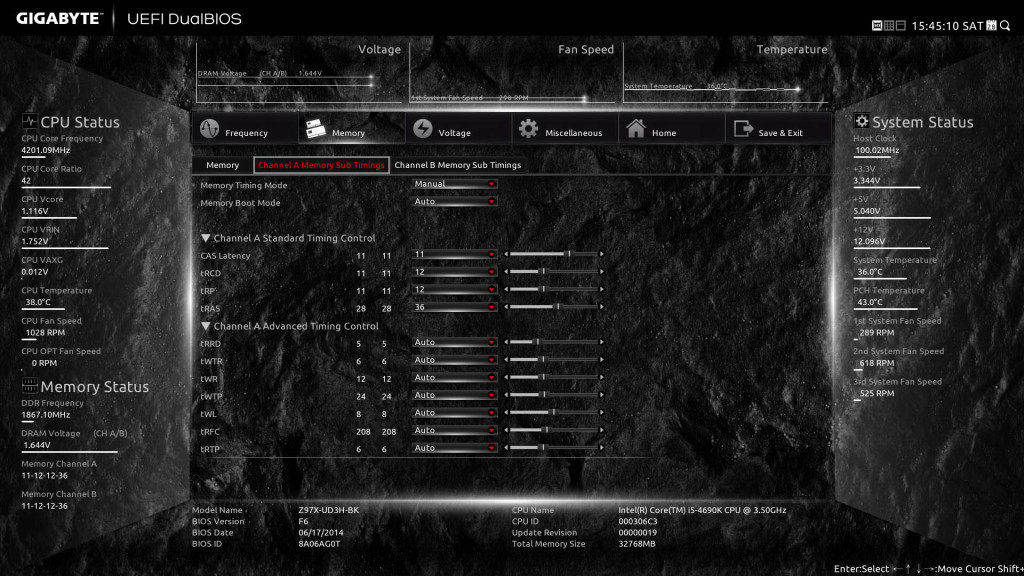Select the HD resolution mode icon

(x=877, y=25)
